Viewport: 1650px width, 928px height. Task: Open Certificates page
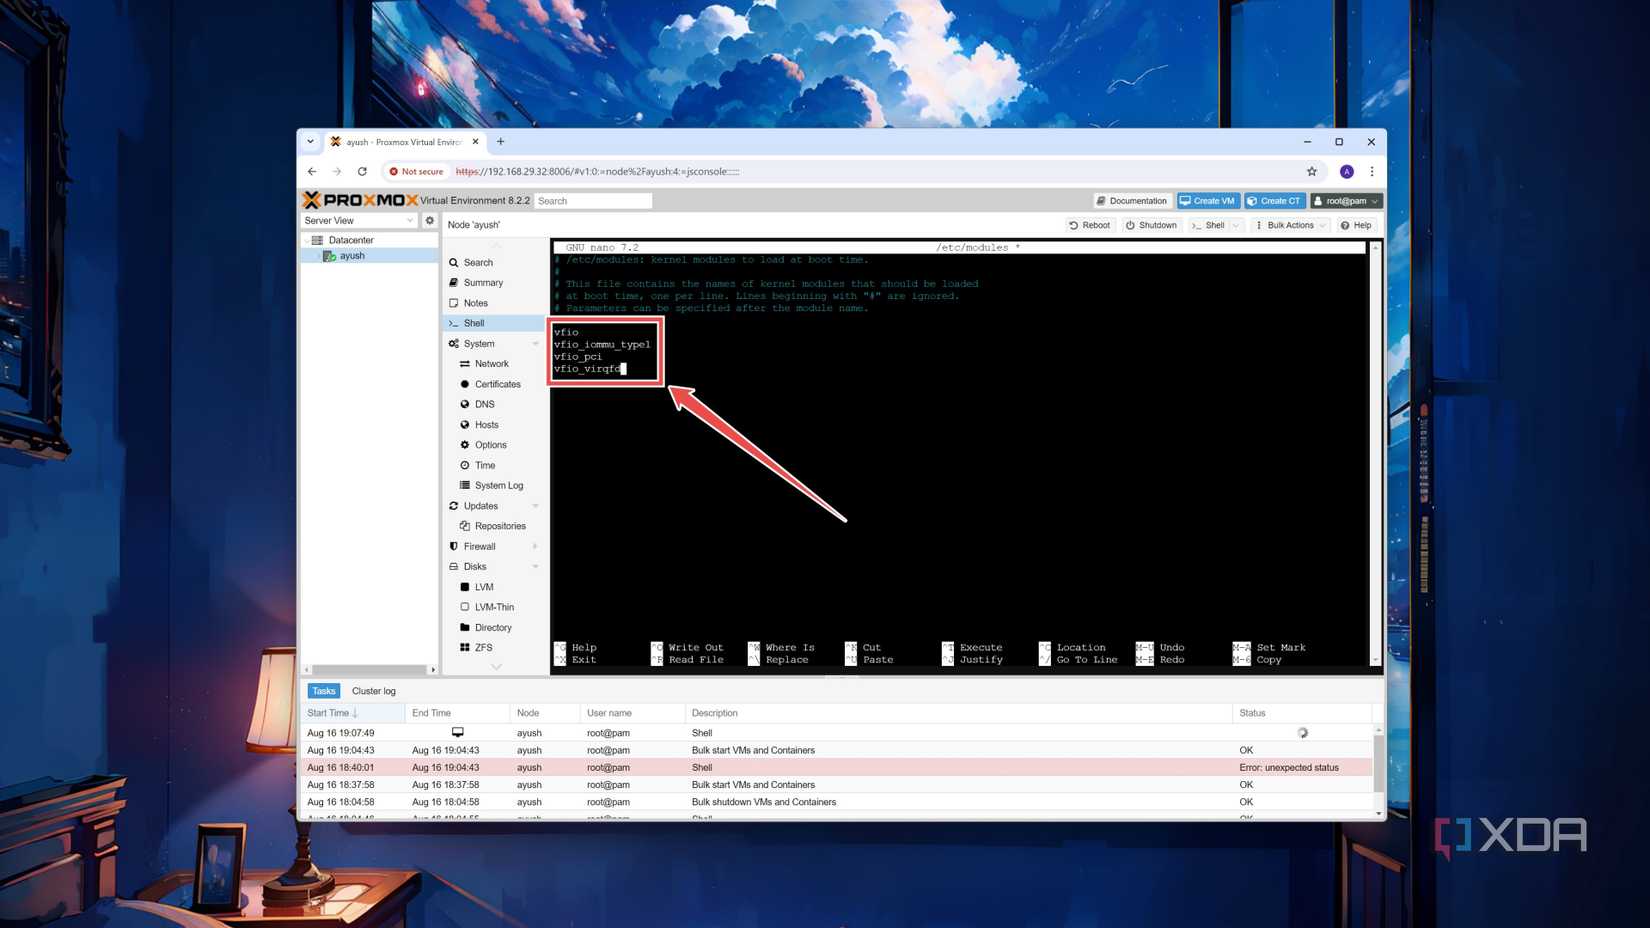tap(497, 384)
